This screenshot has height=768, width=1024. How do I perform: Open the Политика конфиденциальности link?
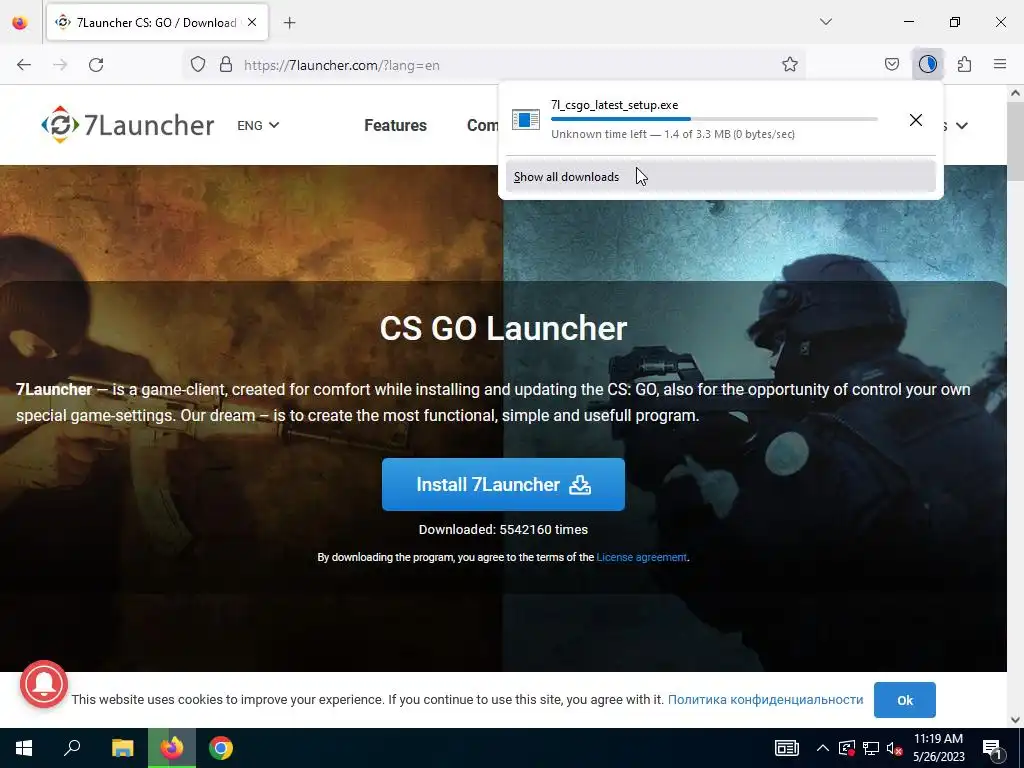tap(765, 699)
